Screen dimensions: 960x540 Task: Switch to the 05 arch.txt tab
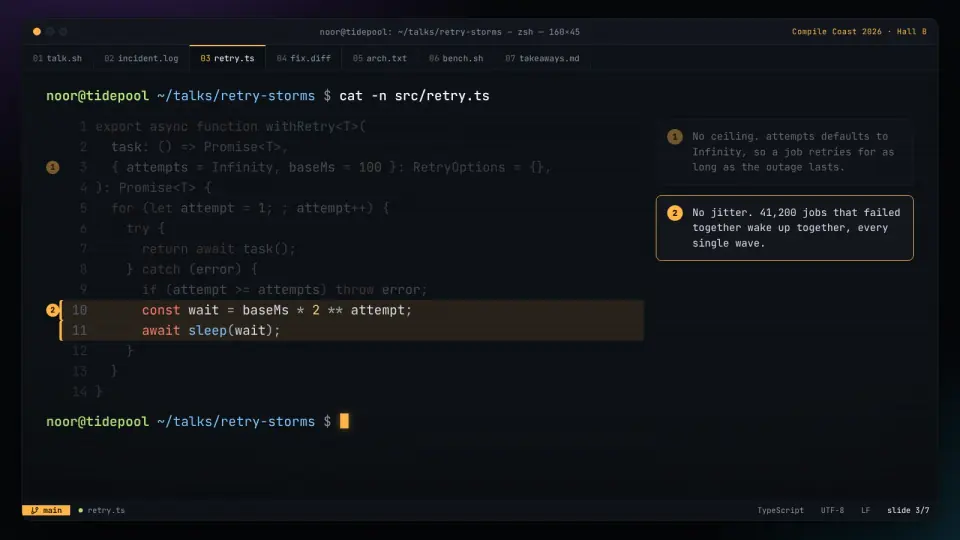coord(380,58)
